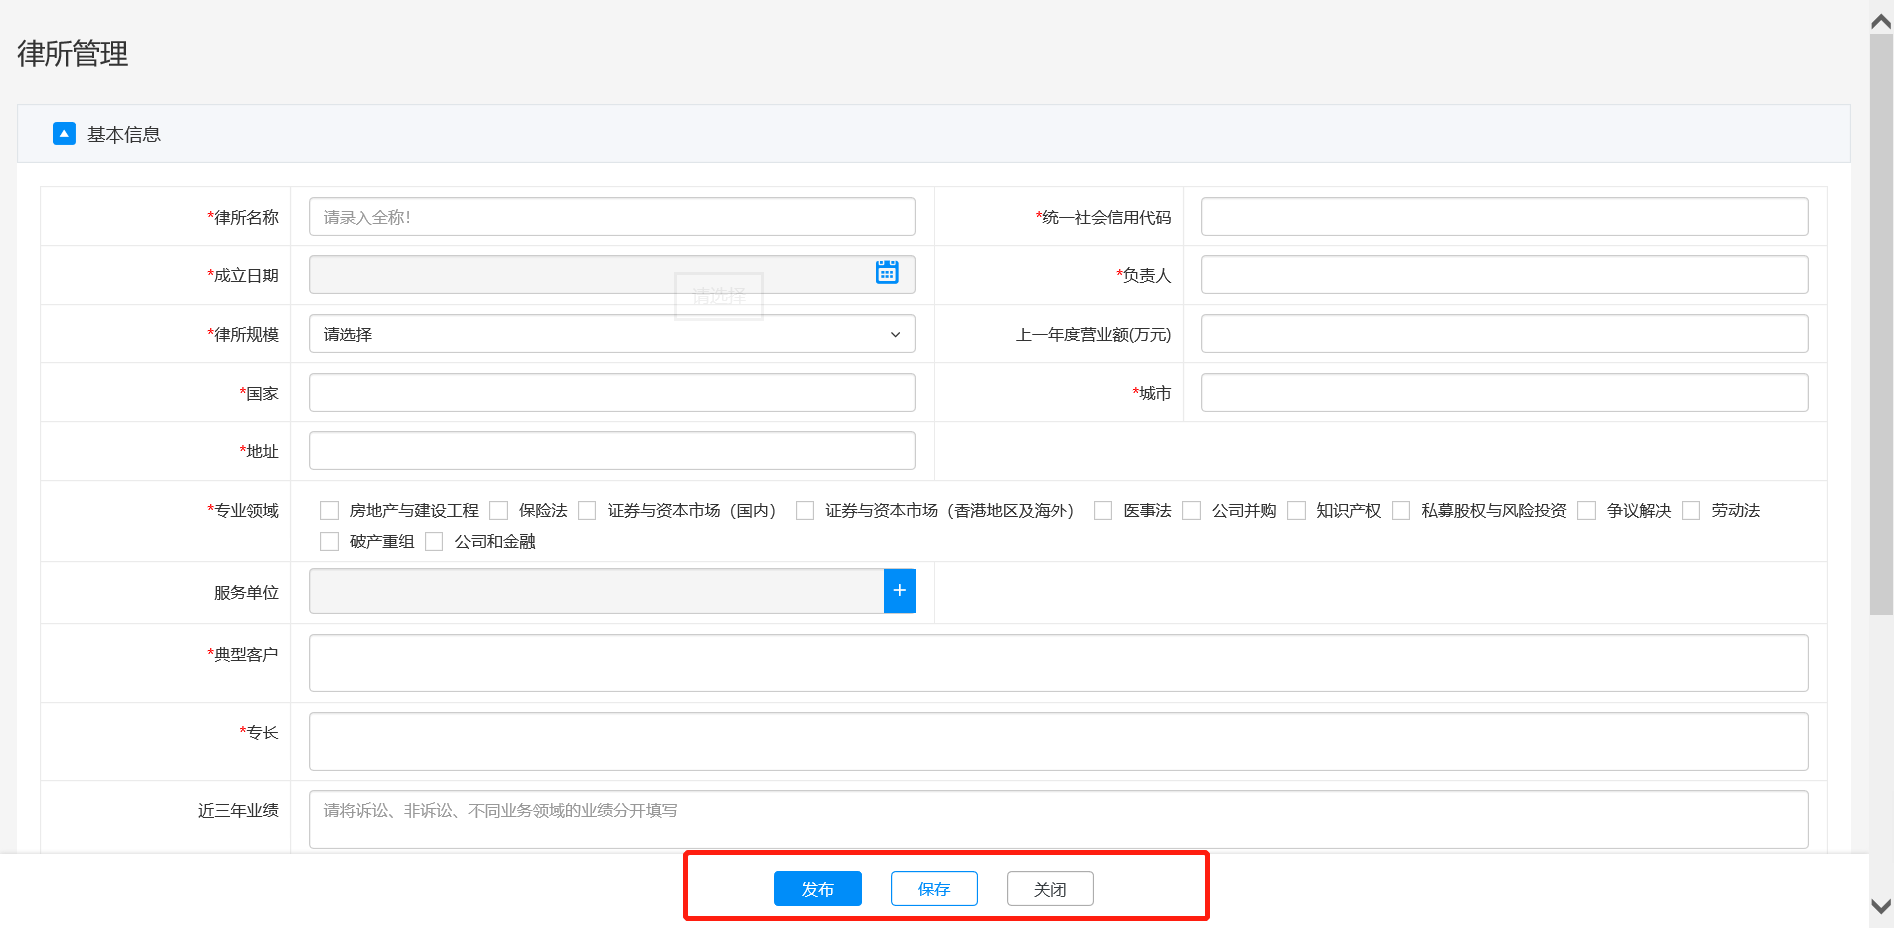Open the 成立日期 calendar picker icon

(x=887, y=273)
